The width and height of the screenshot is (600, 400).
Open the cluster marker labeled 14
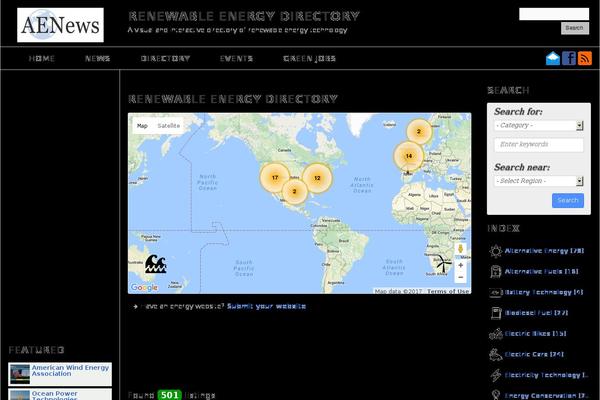[408, 156]
